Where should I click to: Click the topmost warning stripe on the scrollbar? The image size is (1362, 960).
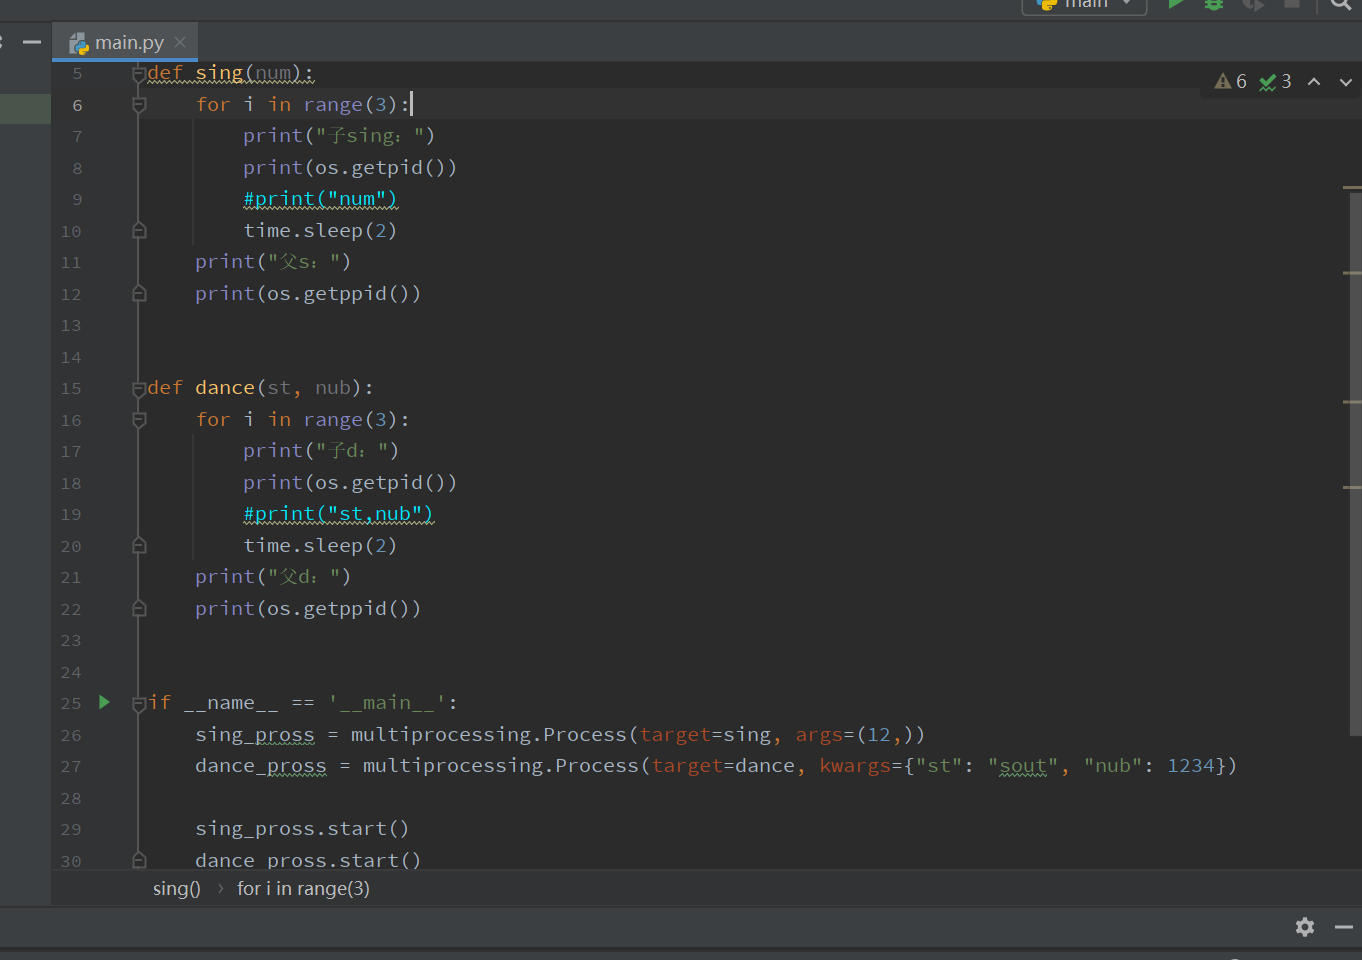(1352, 187)
